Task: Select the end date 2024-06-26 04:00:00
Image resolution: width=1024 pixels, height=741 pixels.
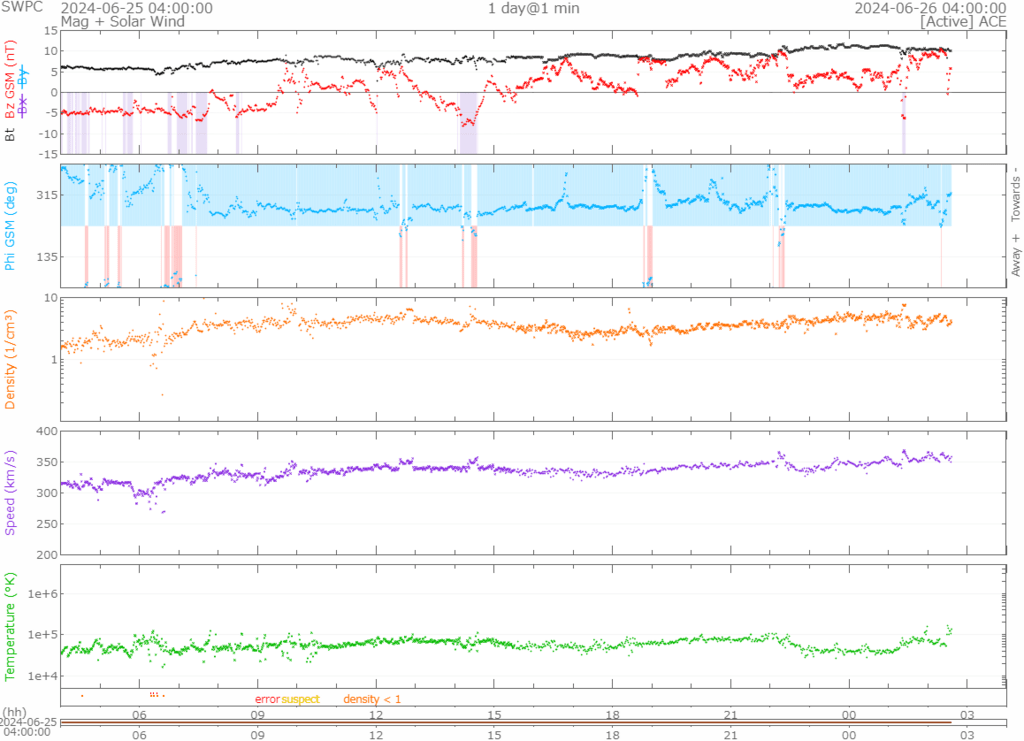Action: tap(929, 8)
